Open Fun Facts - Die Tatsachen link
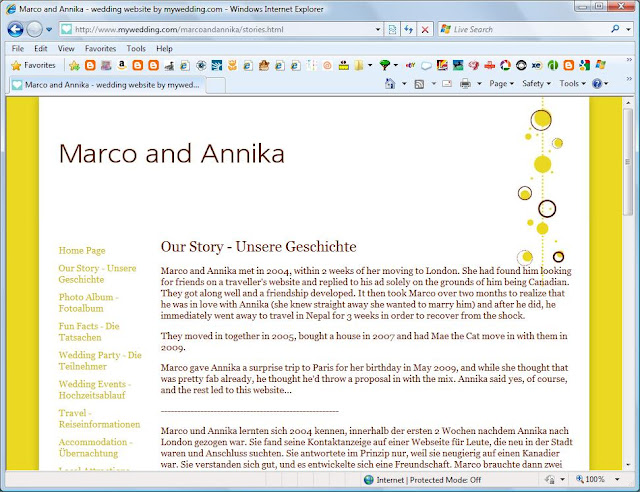Viewport: 640px width, 492px height. coord(89,332)
